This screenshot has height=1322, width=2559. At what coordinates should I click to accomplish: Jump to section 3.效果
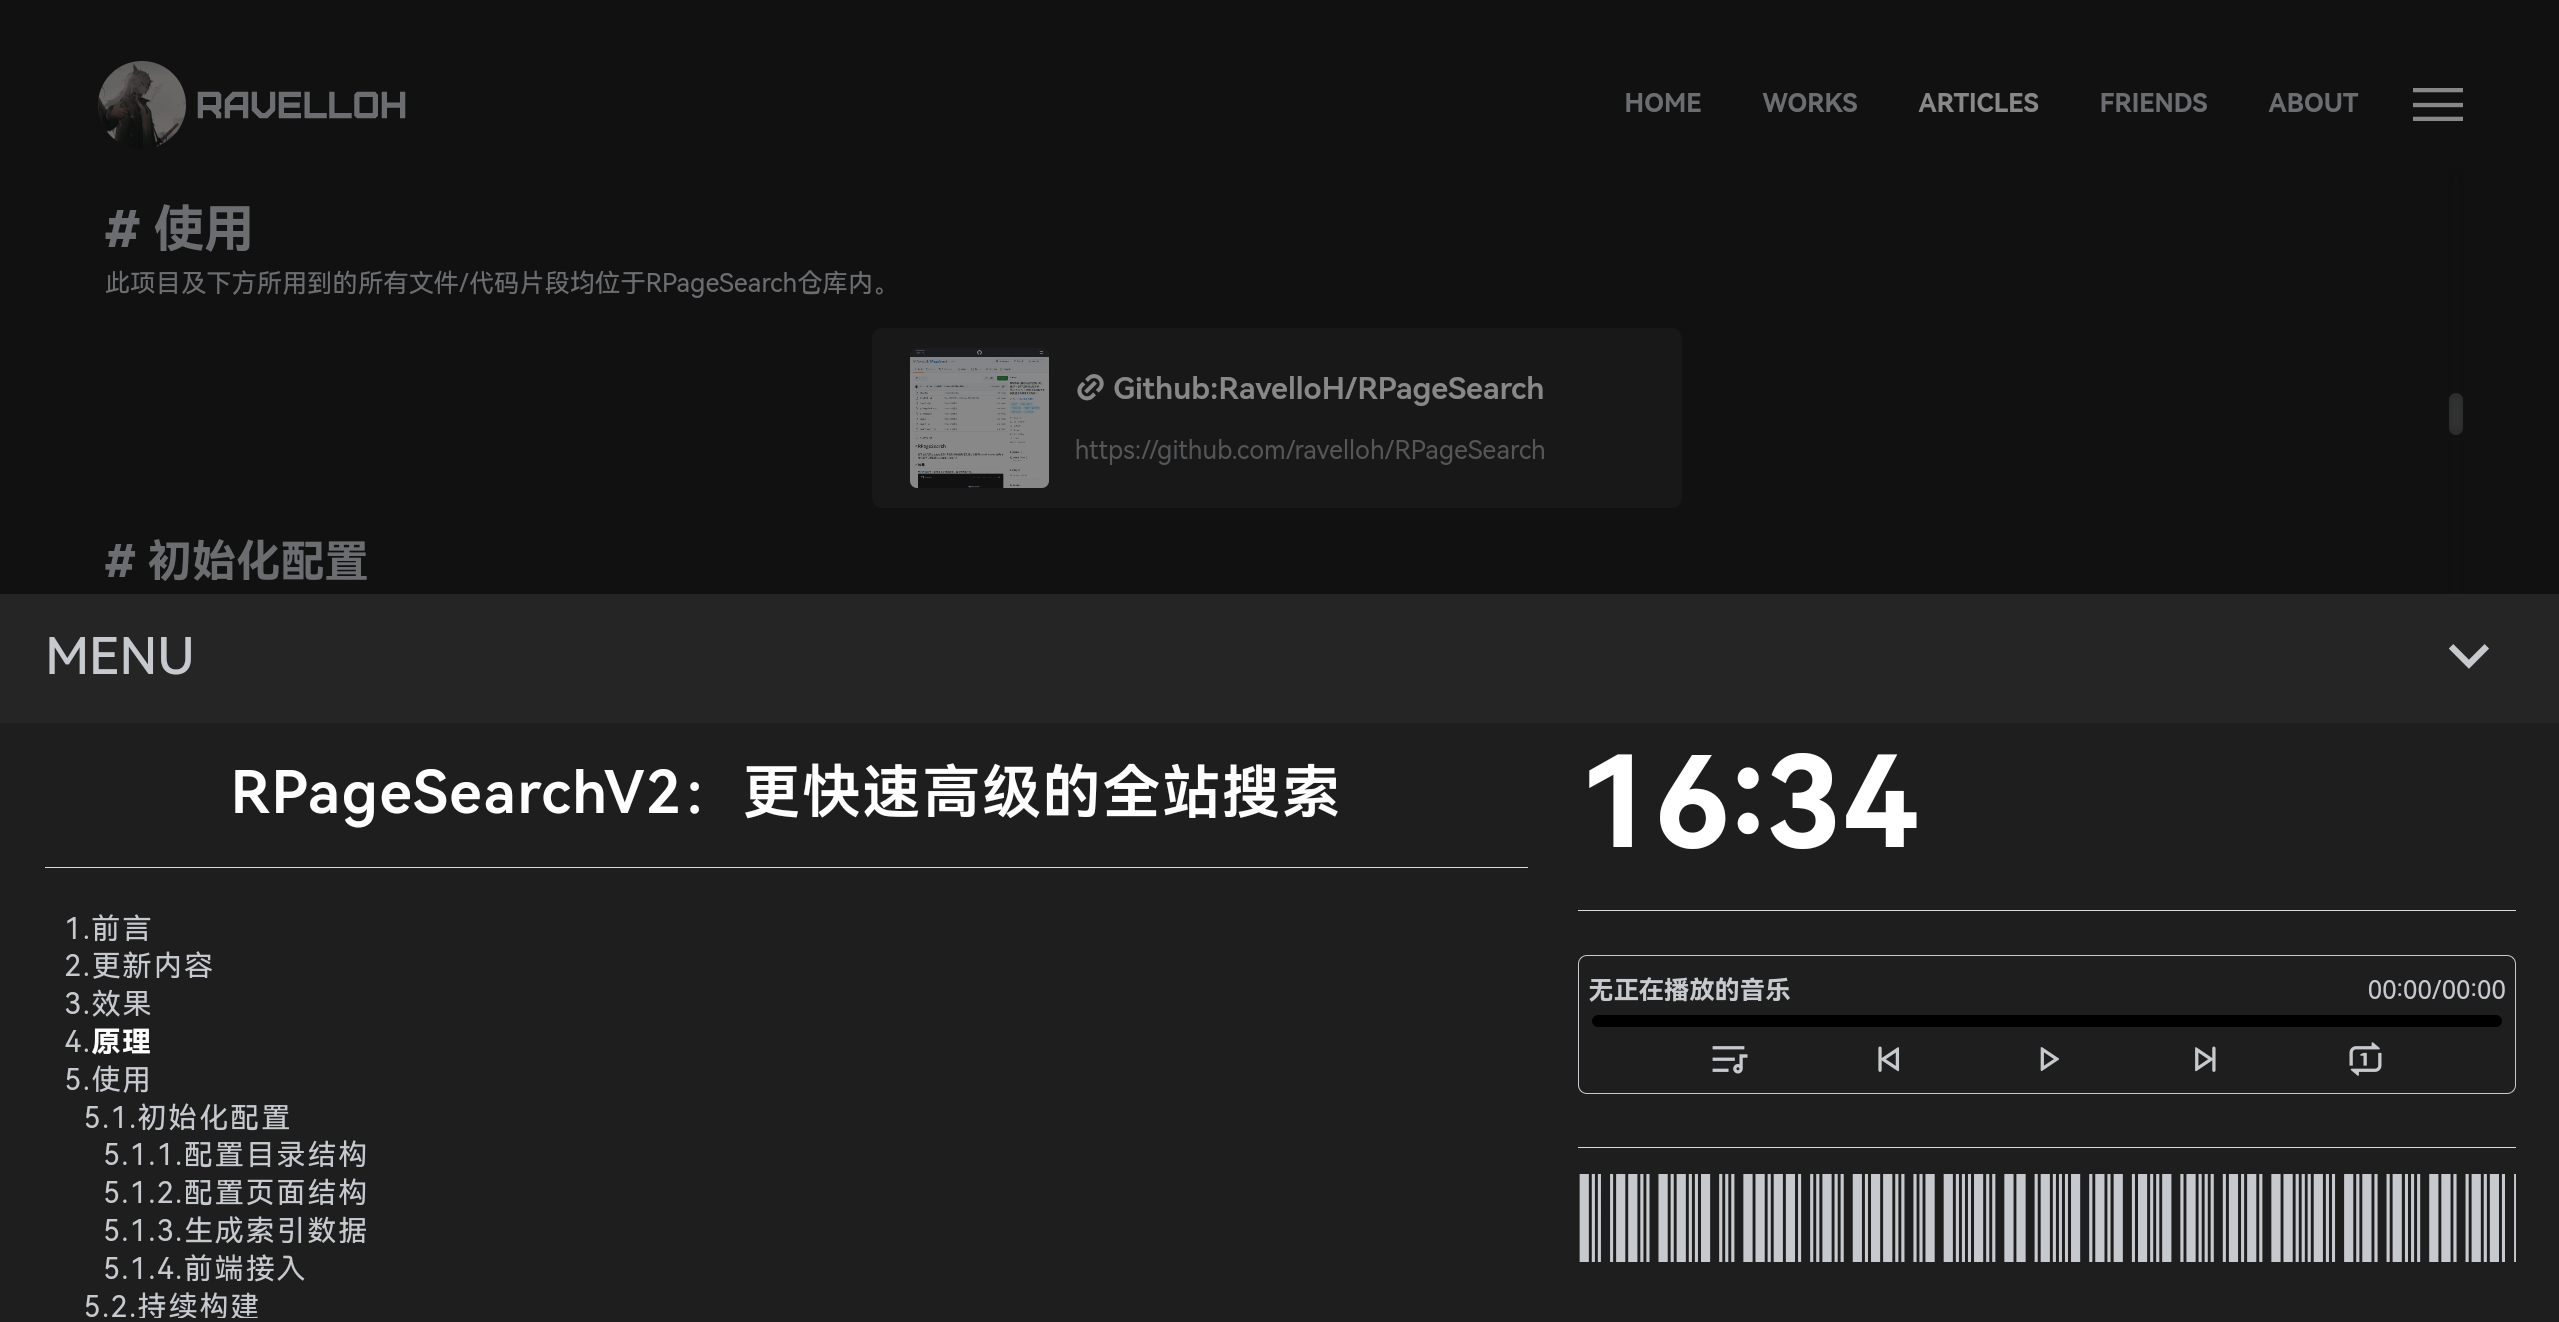click(108, 1004)
